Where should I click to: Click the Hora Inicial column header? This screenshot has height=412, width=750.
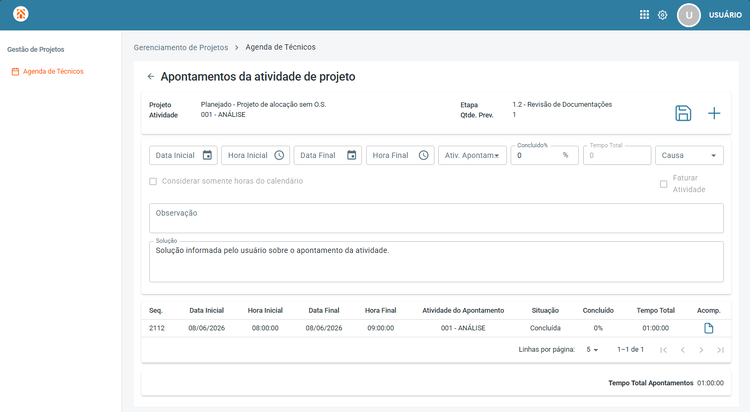pyautogui.click(x=265, y=311)
